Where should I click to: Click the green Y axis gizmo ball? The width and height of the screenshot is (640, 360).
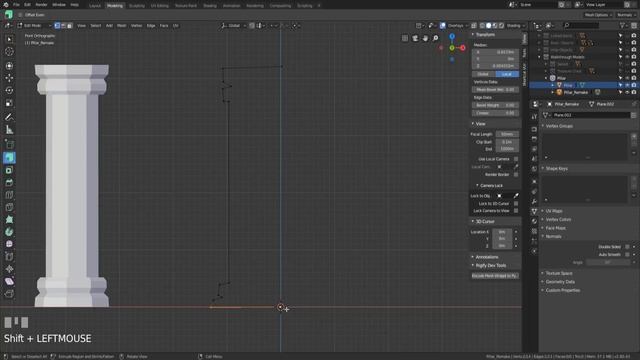(452, 48)
